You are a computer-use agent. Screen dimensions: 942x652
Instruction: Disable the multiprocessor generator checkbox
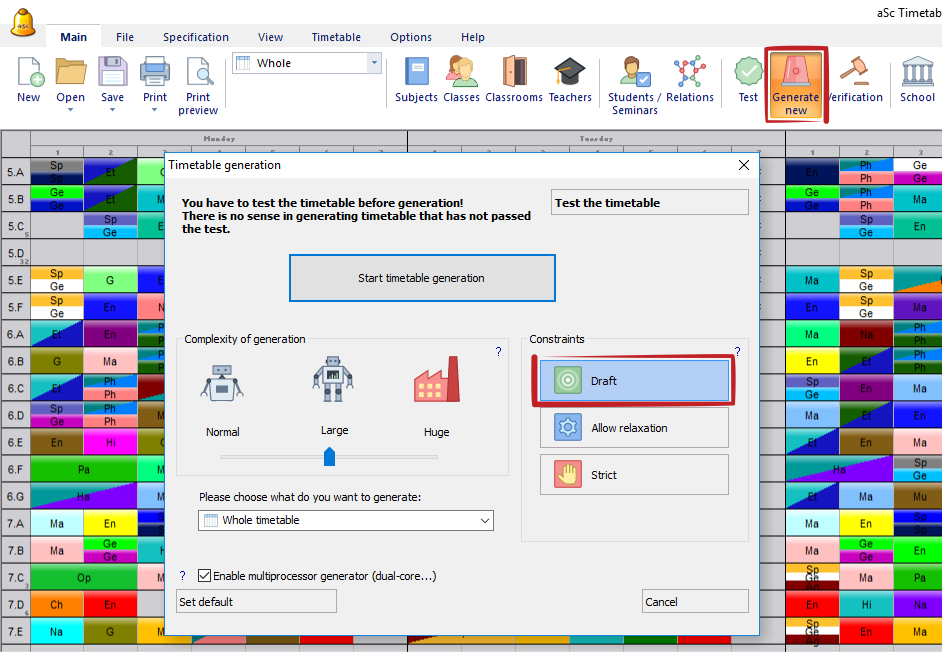point(205,576)
